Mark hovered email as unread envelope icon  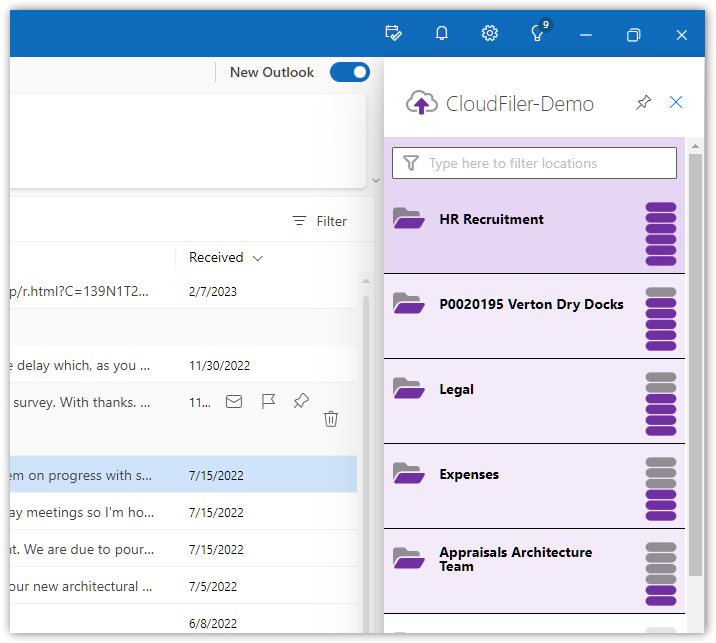tap(234, 402)
